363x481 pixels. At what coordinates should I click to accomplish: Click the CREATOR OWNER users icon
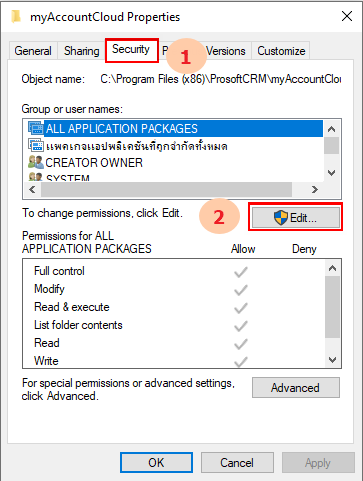(x=36, y=162)
